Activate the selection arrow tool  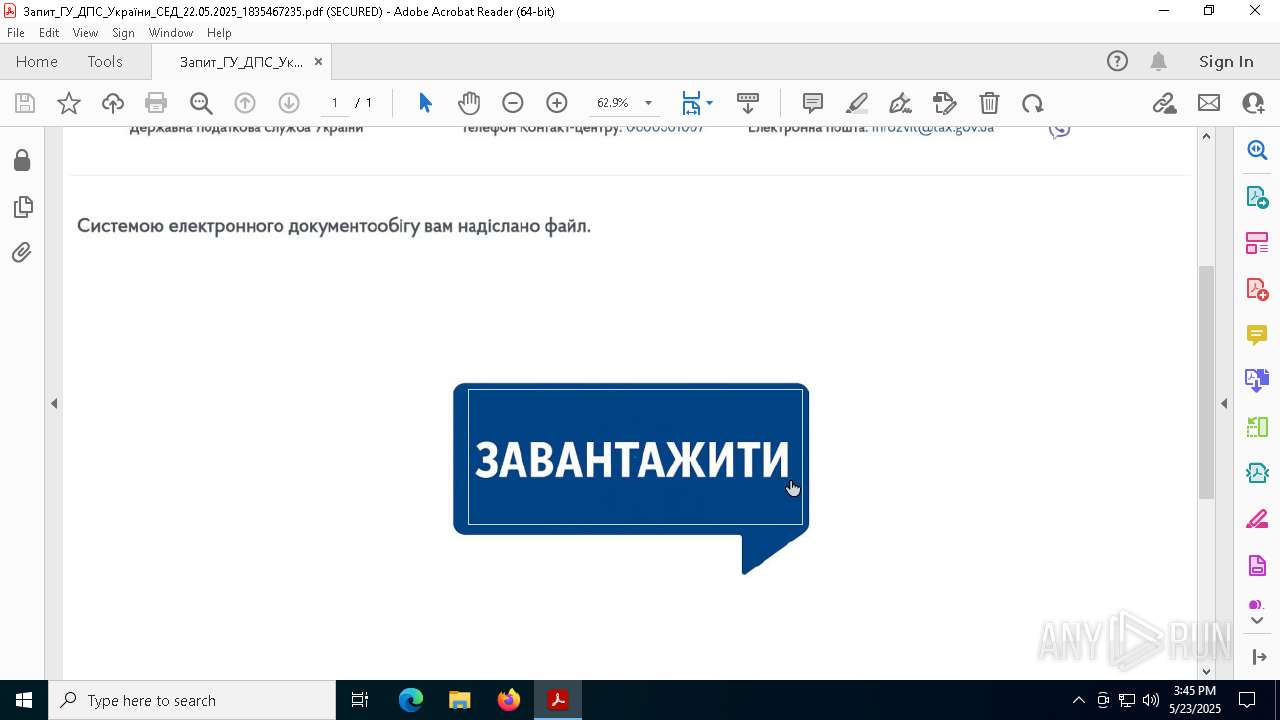[x=425, y=103]
